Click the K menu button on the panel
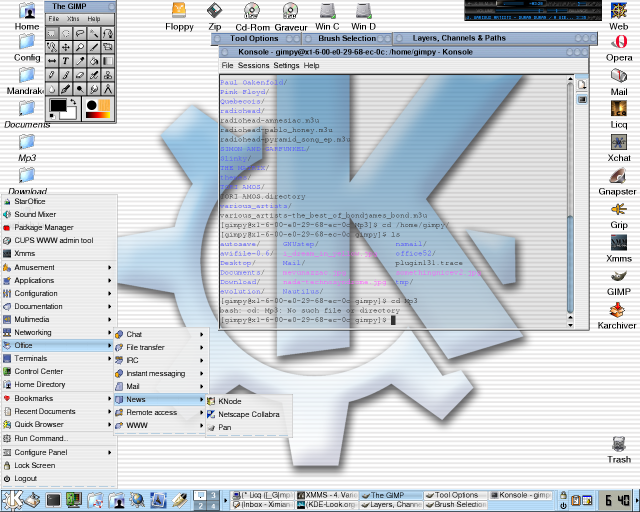 (12, 500)
